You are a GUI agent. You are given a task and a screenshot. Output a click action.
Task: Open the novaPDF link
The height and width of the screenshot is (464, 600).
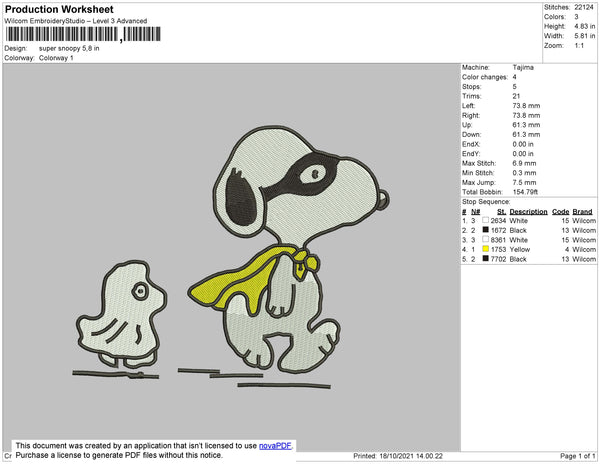point(275,446)
